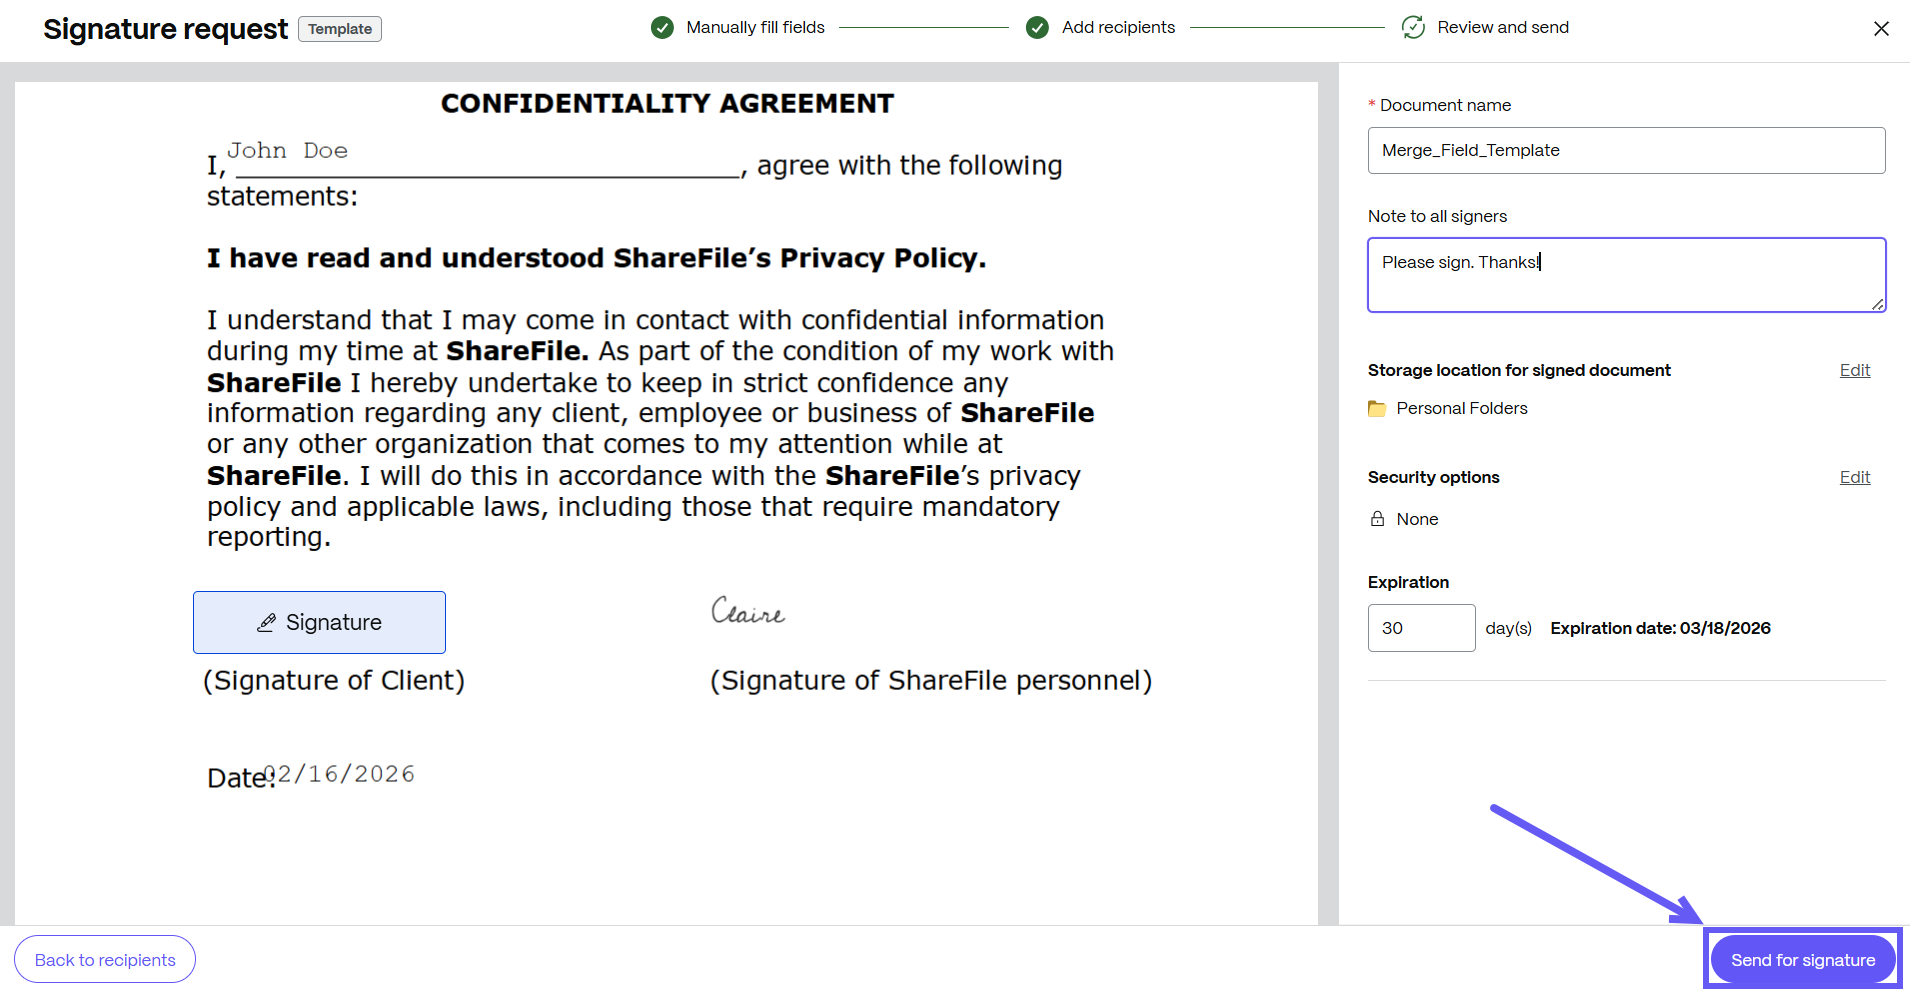Click the close X icon
This screenshot has height=989, width=1910.
coord(1881,29)
